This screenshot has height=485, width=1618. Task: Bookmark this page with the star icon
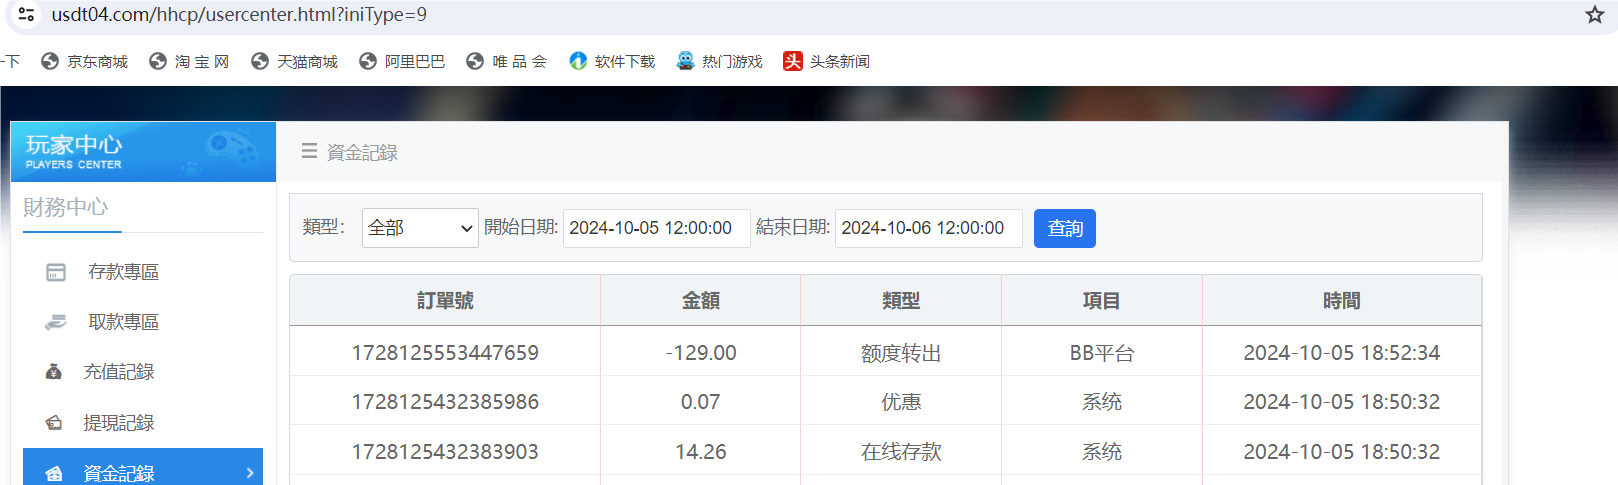(x=1594, y=14)
